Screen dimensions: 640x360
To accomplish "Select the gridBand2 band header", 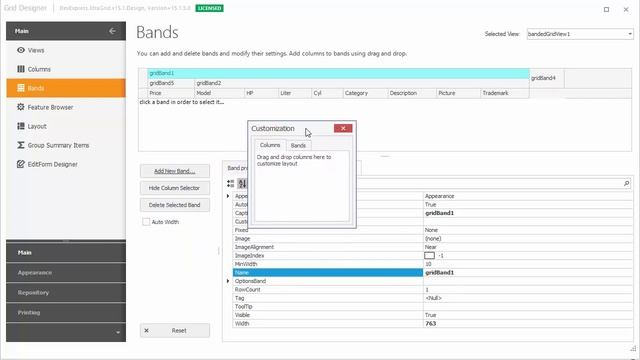I will coord(362,83).
